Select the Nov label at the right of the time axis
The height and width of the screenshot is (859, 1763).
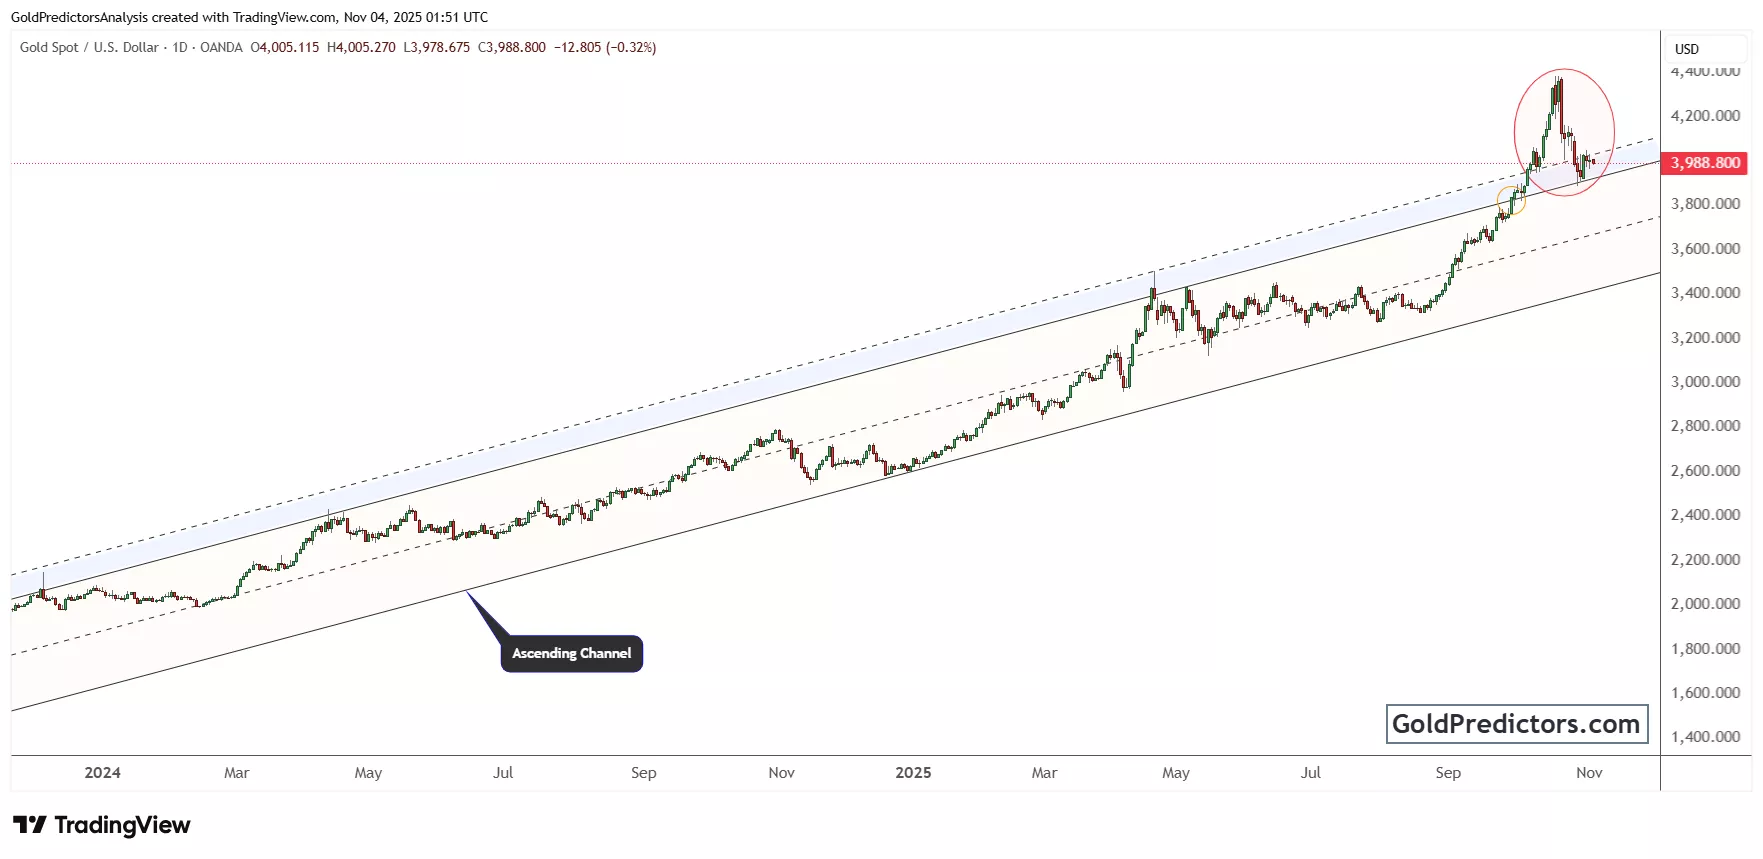[1589, 773]
